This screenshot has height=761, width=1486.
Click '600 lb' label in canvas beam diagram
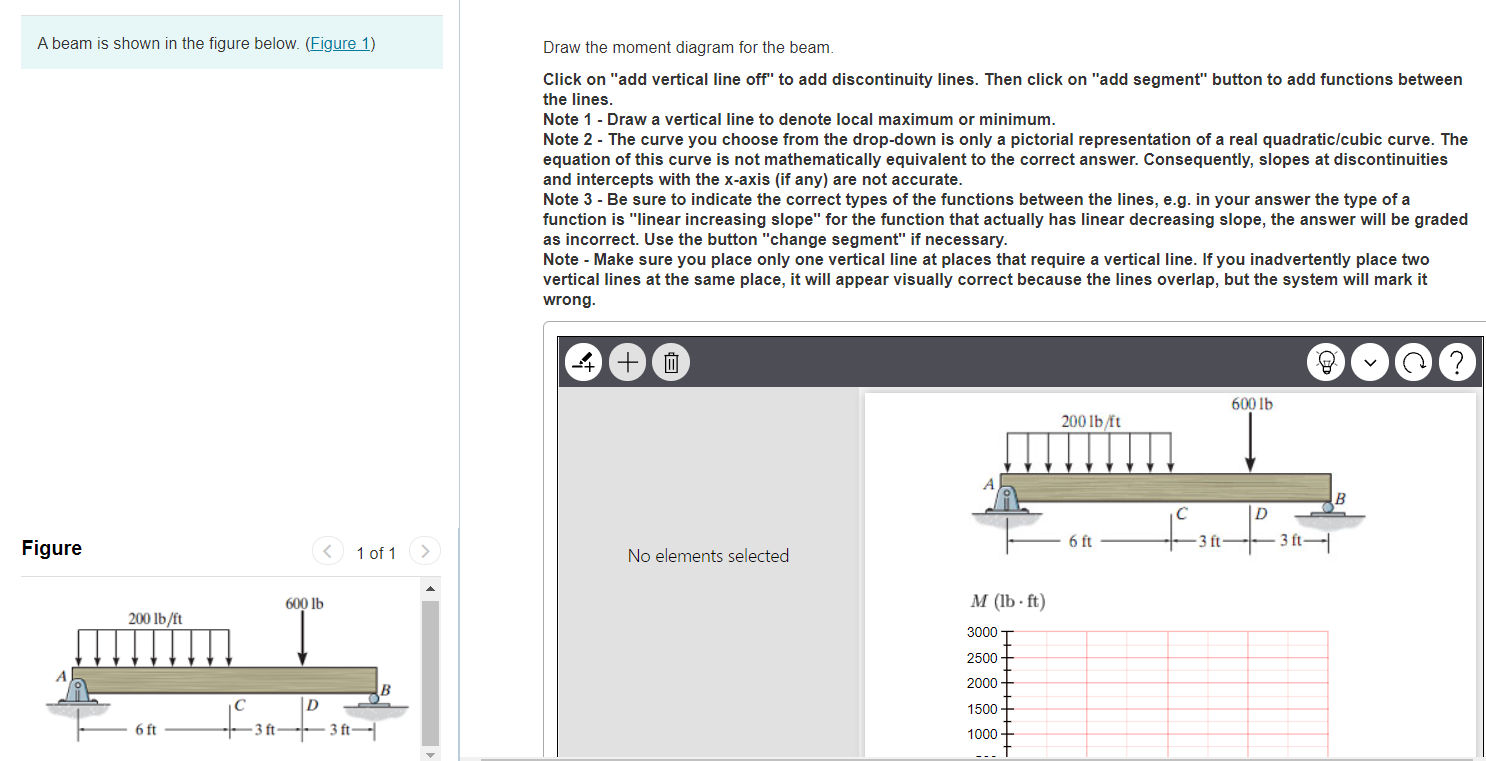coord(1251,404)
